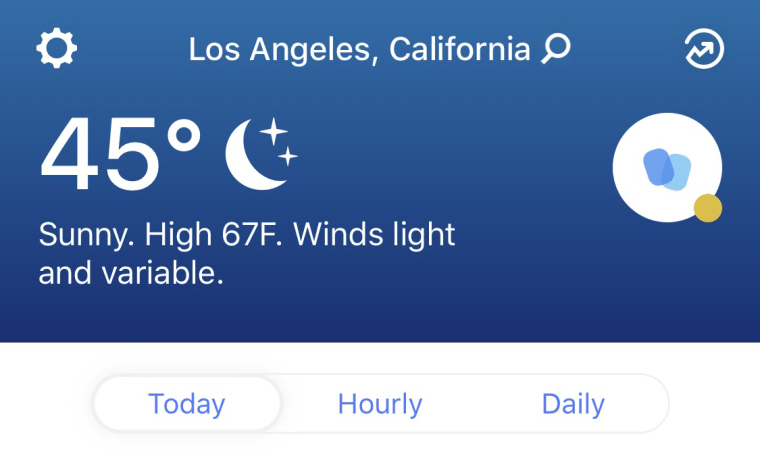Tap the yellow notification dot
Image resolution: width=760 pixels, height=452 pixels.
point(708,208)
